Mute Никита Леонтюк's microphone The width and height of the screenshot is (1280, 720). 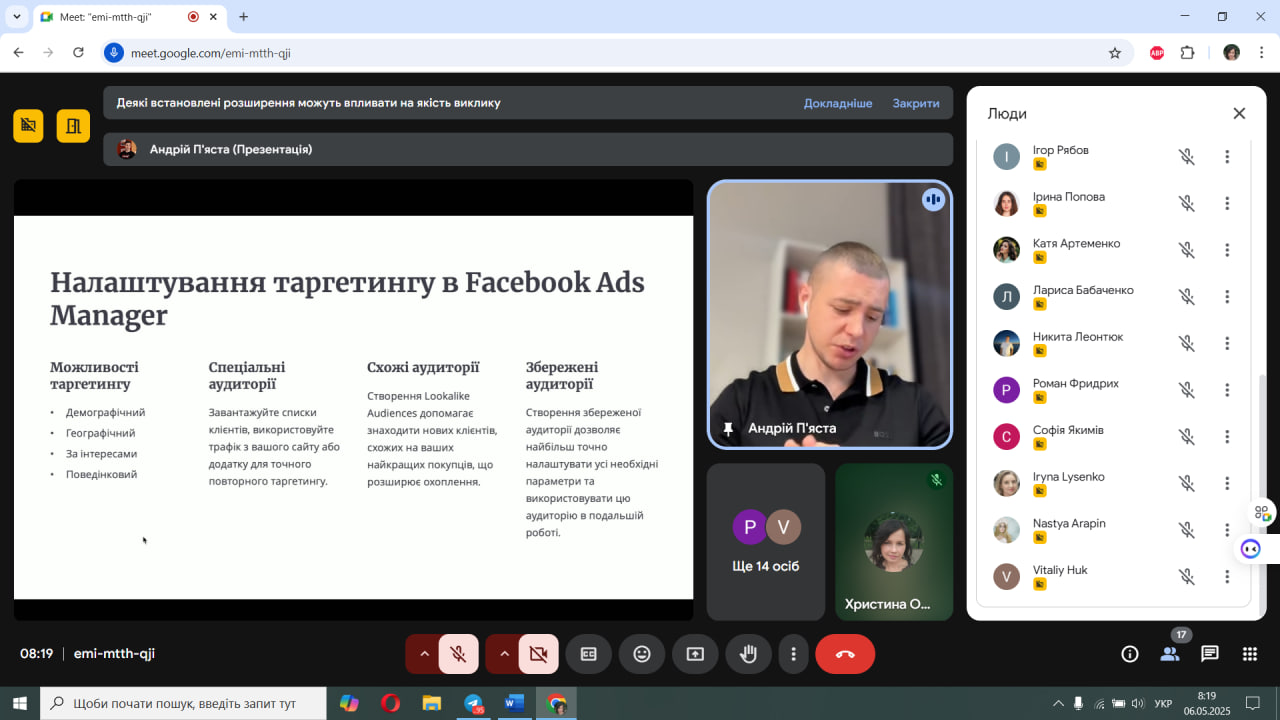[x=1187, y=344]
